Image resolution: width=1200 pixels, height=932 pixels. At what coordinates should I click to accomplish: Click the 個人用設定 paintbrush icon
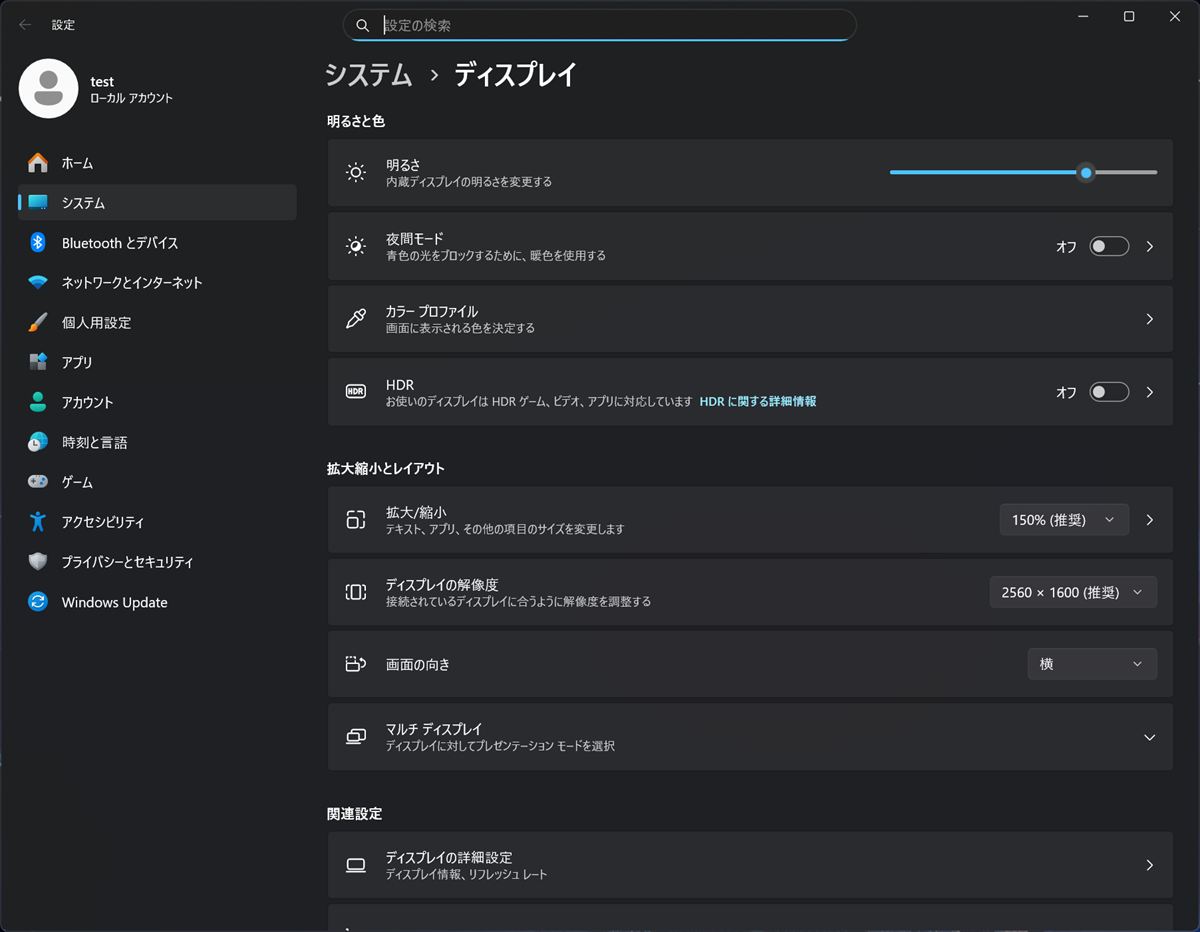point(38,323)
